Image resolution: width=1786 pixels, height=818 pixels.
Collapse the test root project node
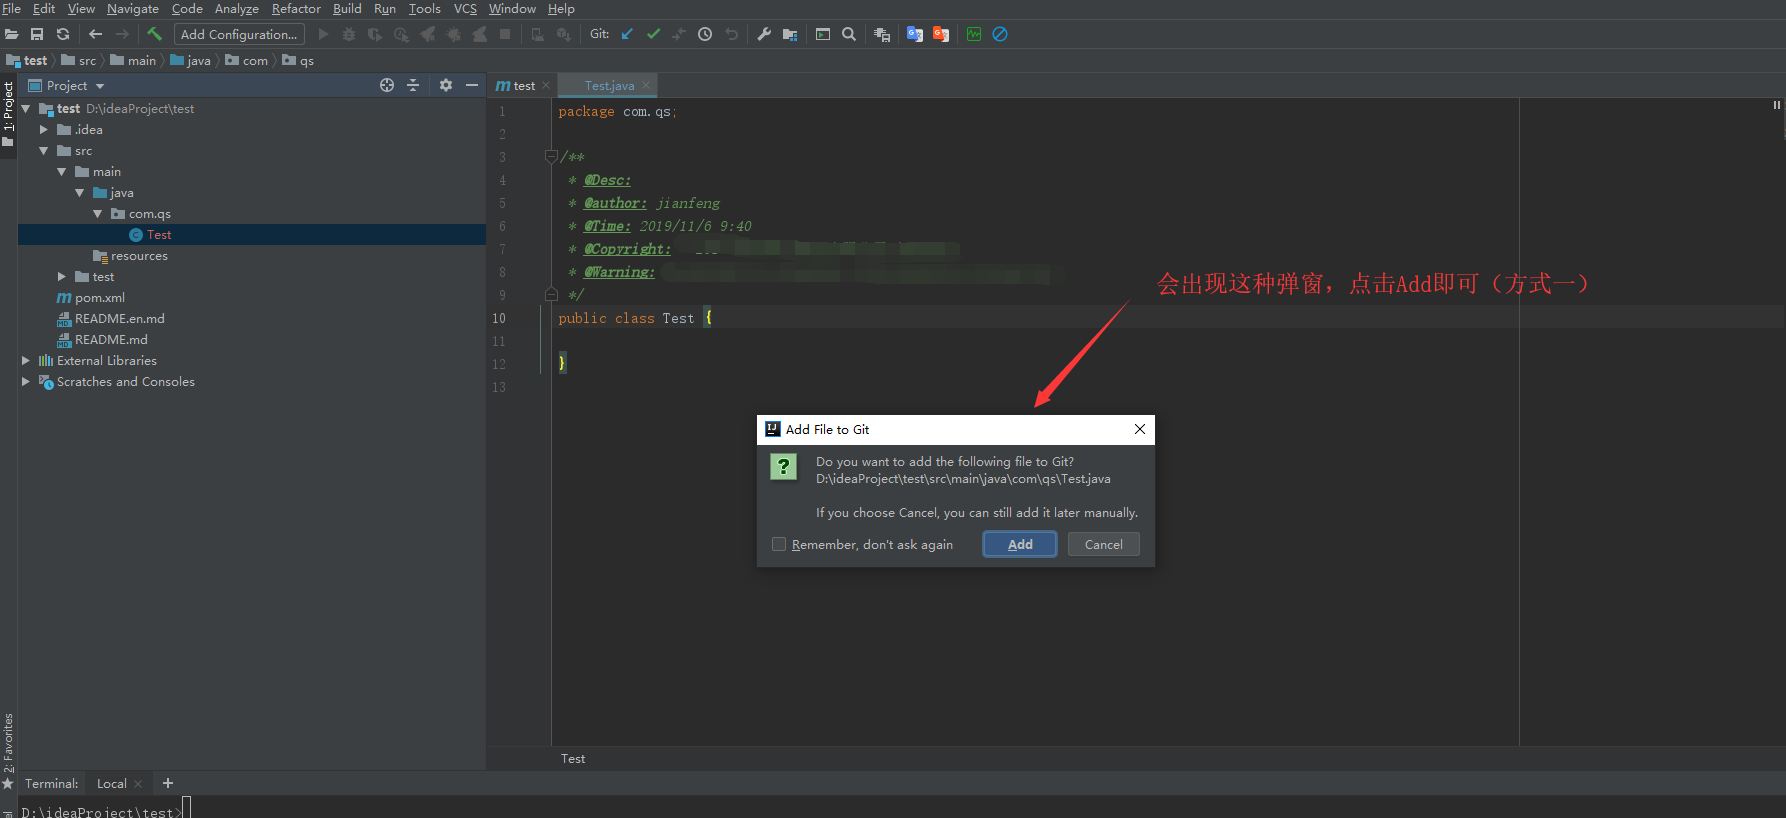coord(26,108)
